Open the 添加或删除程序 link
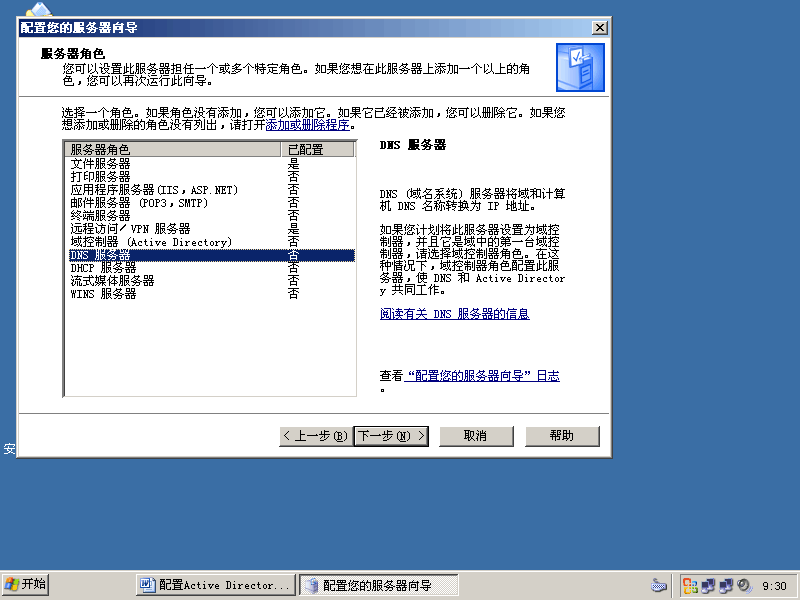 (308, 124)
